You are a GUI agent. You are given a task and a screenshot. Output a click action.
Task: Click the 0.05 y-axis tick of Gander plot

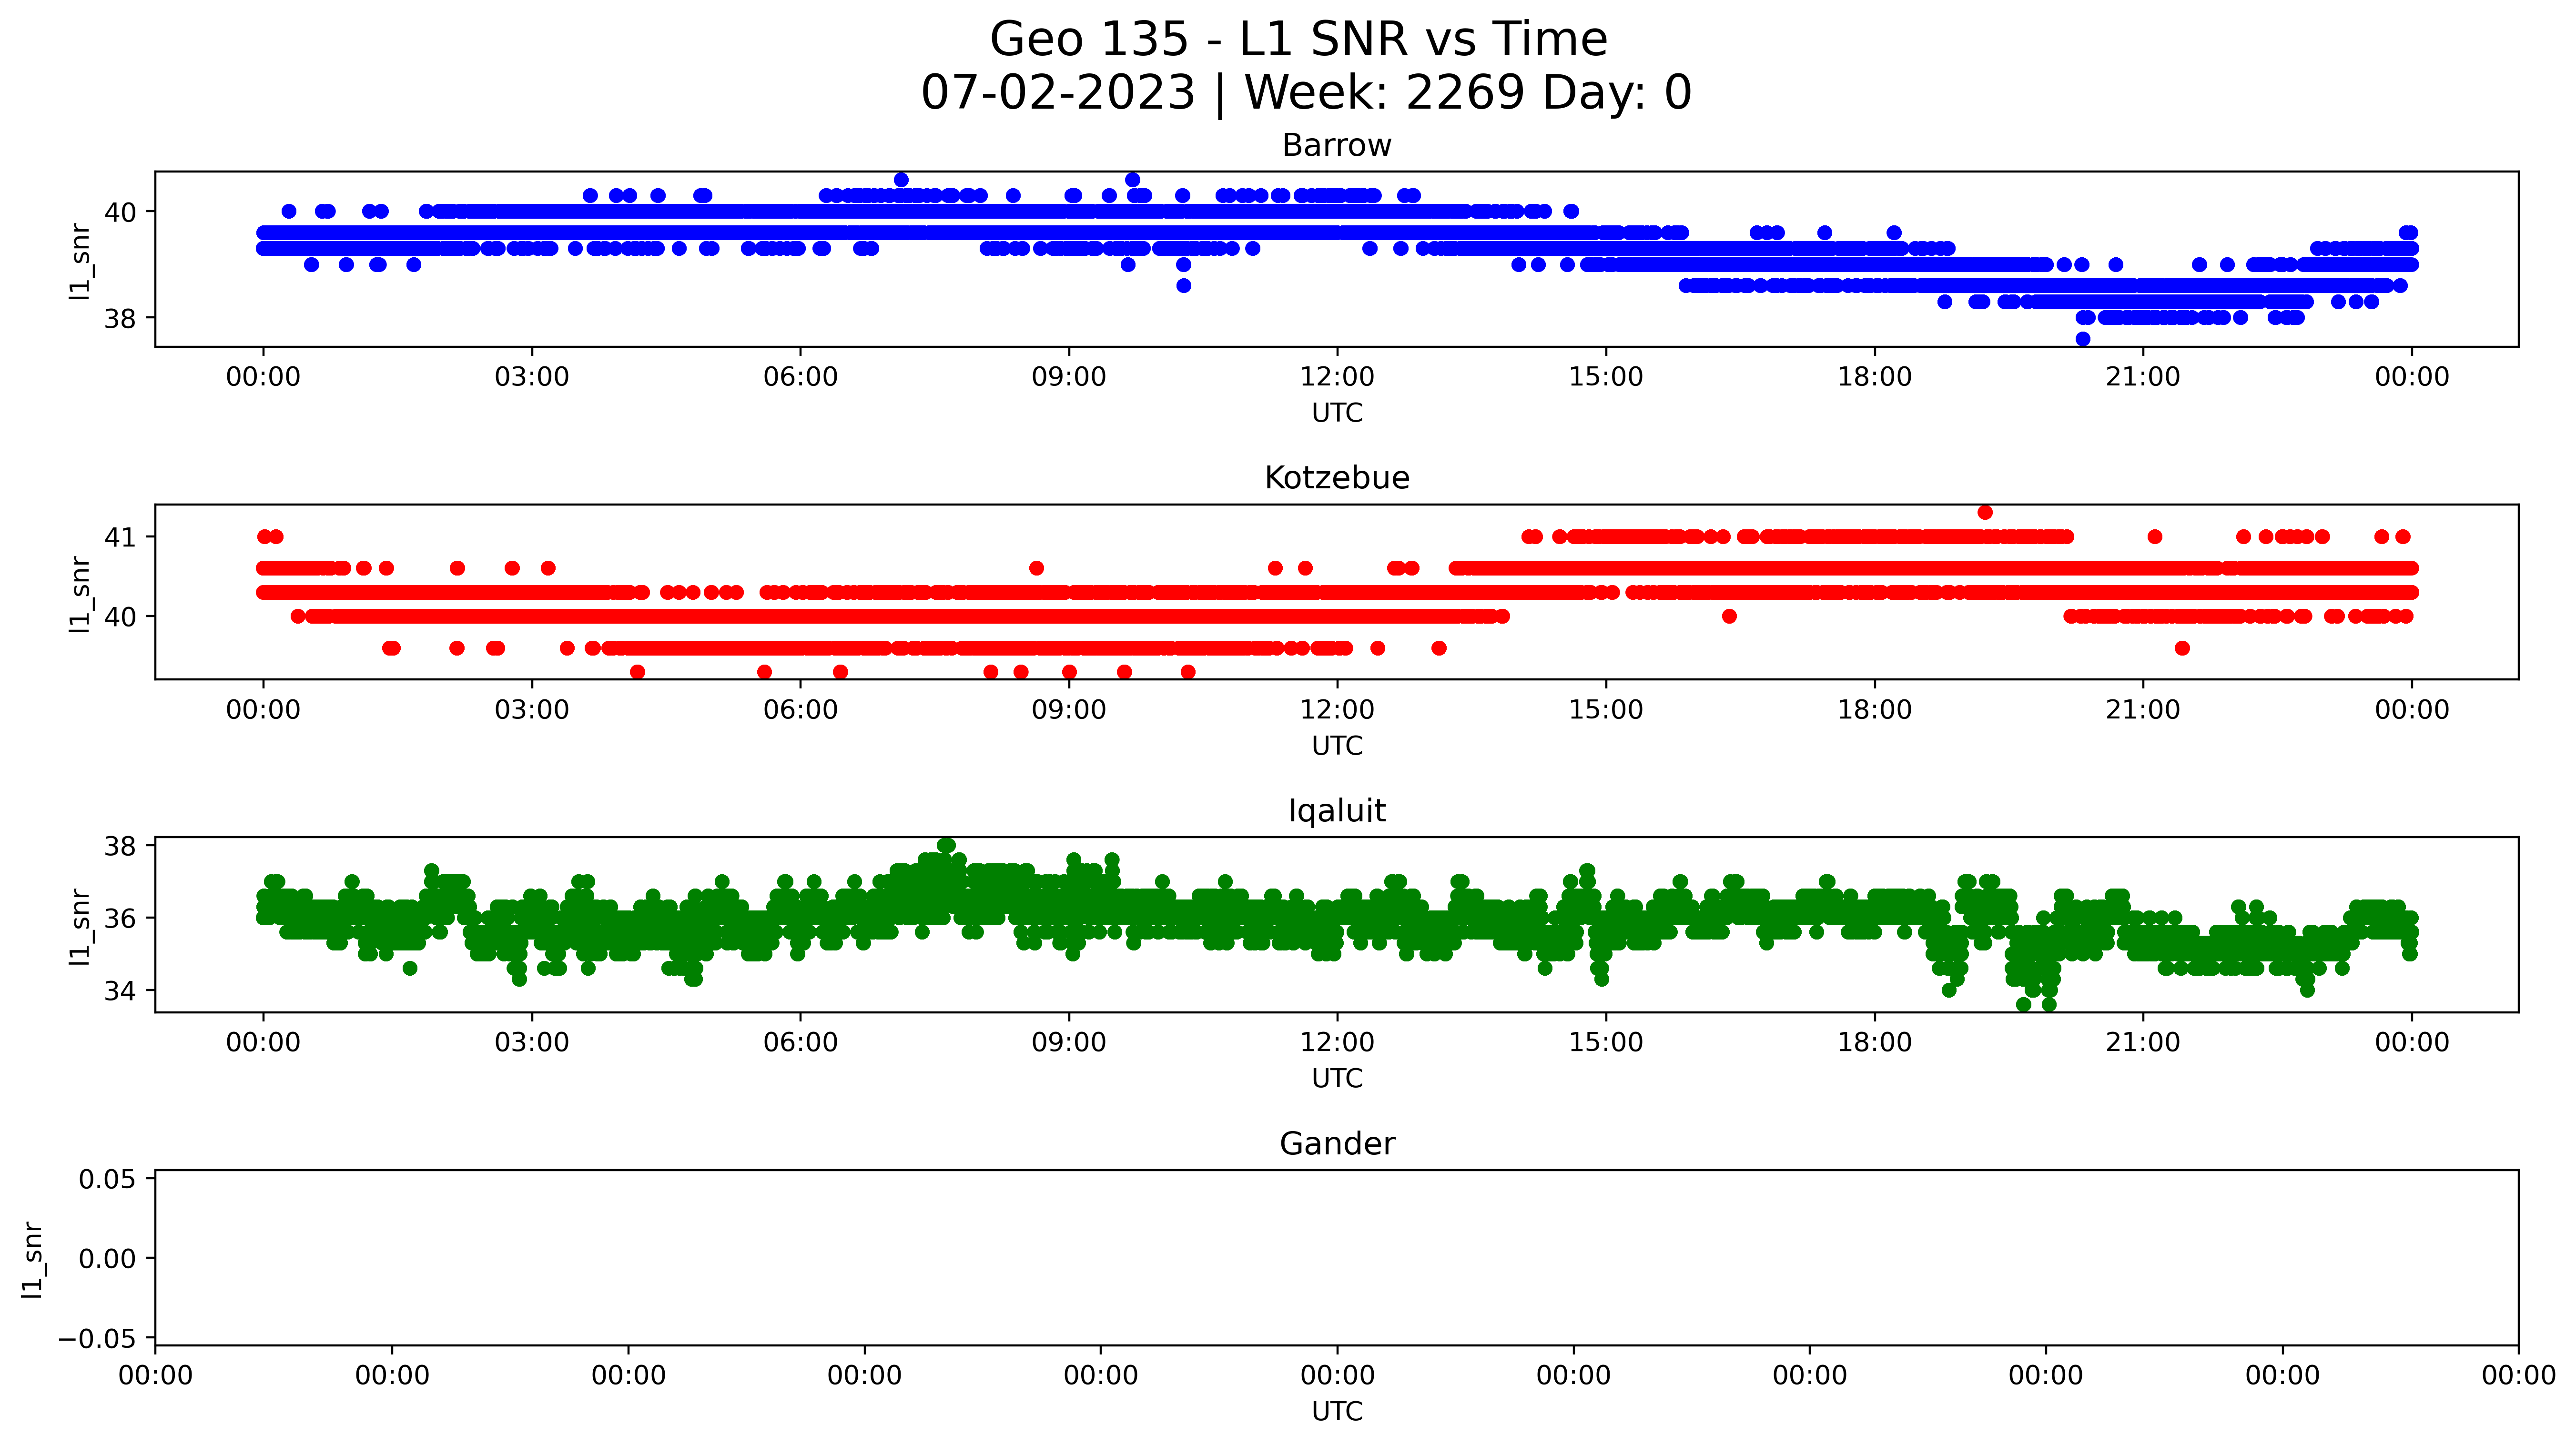click(108, 1179)
